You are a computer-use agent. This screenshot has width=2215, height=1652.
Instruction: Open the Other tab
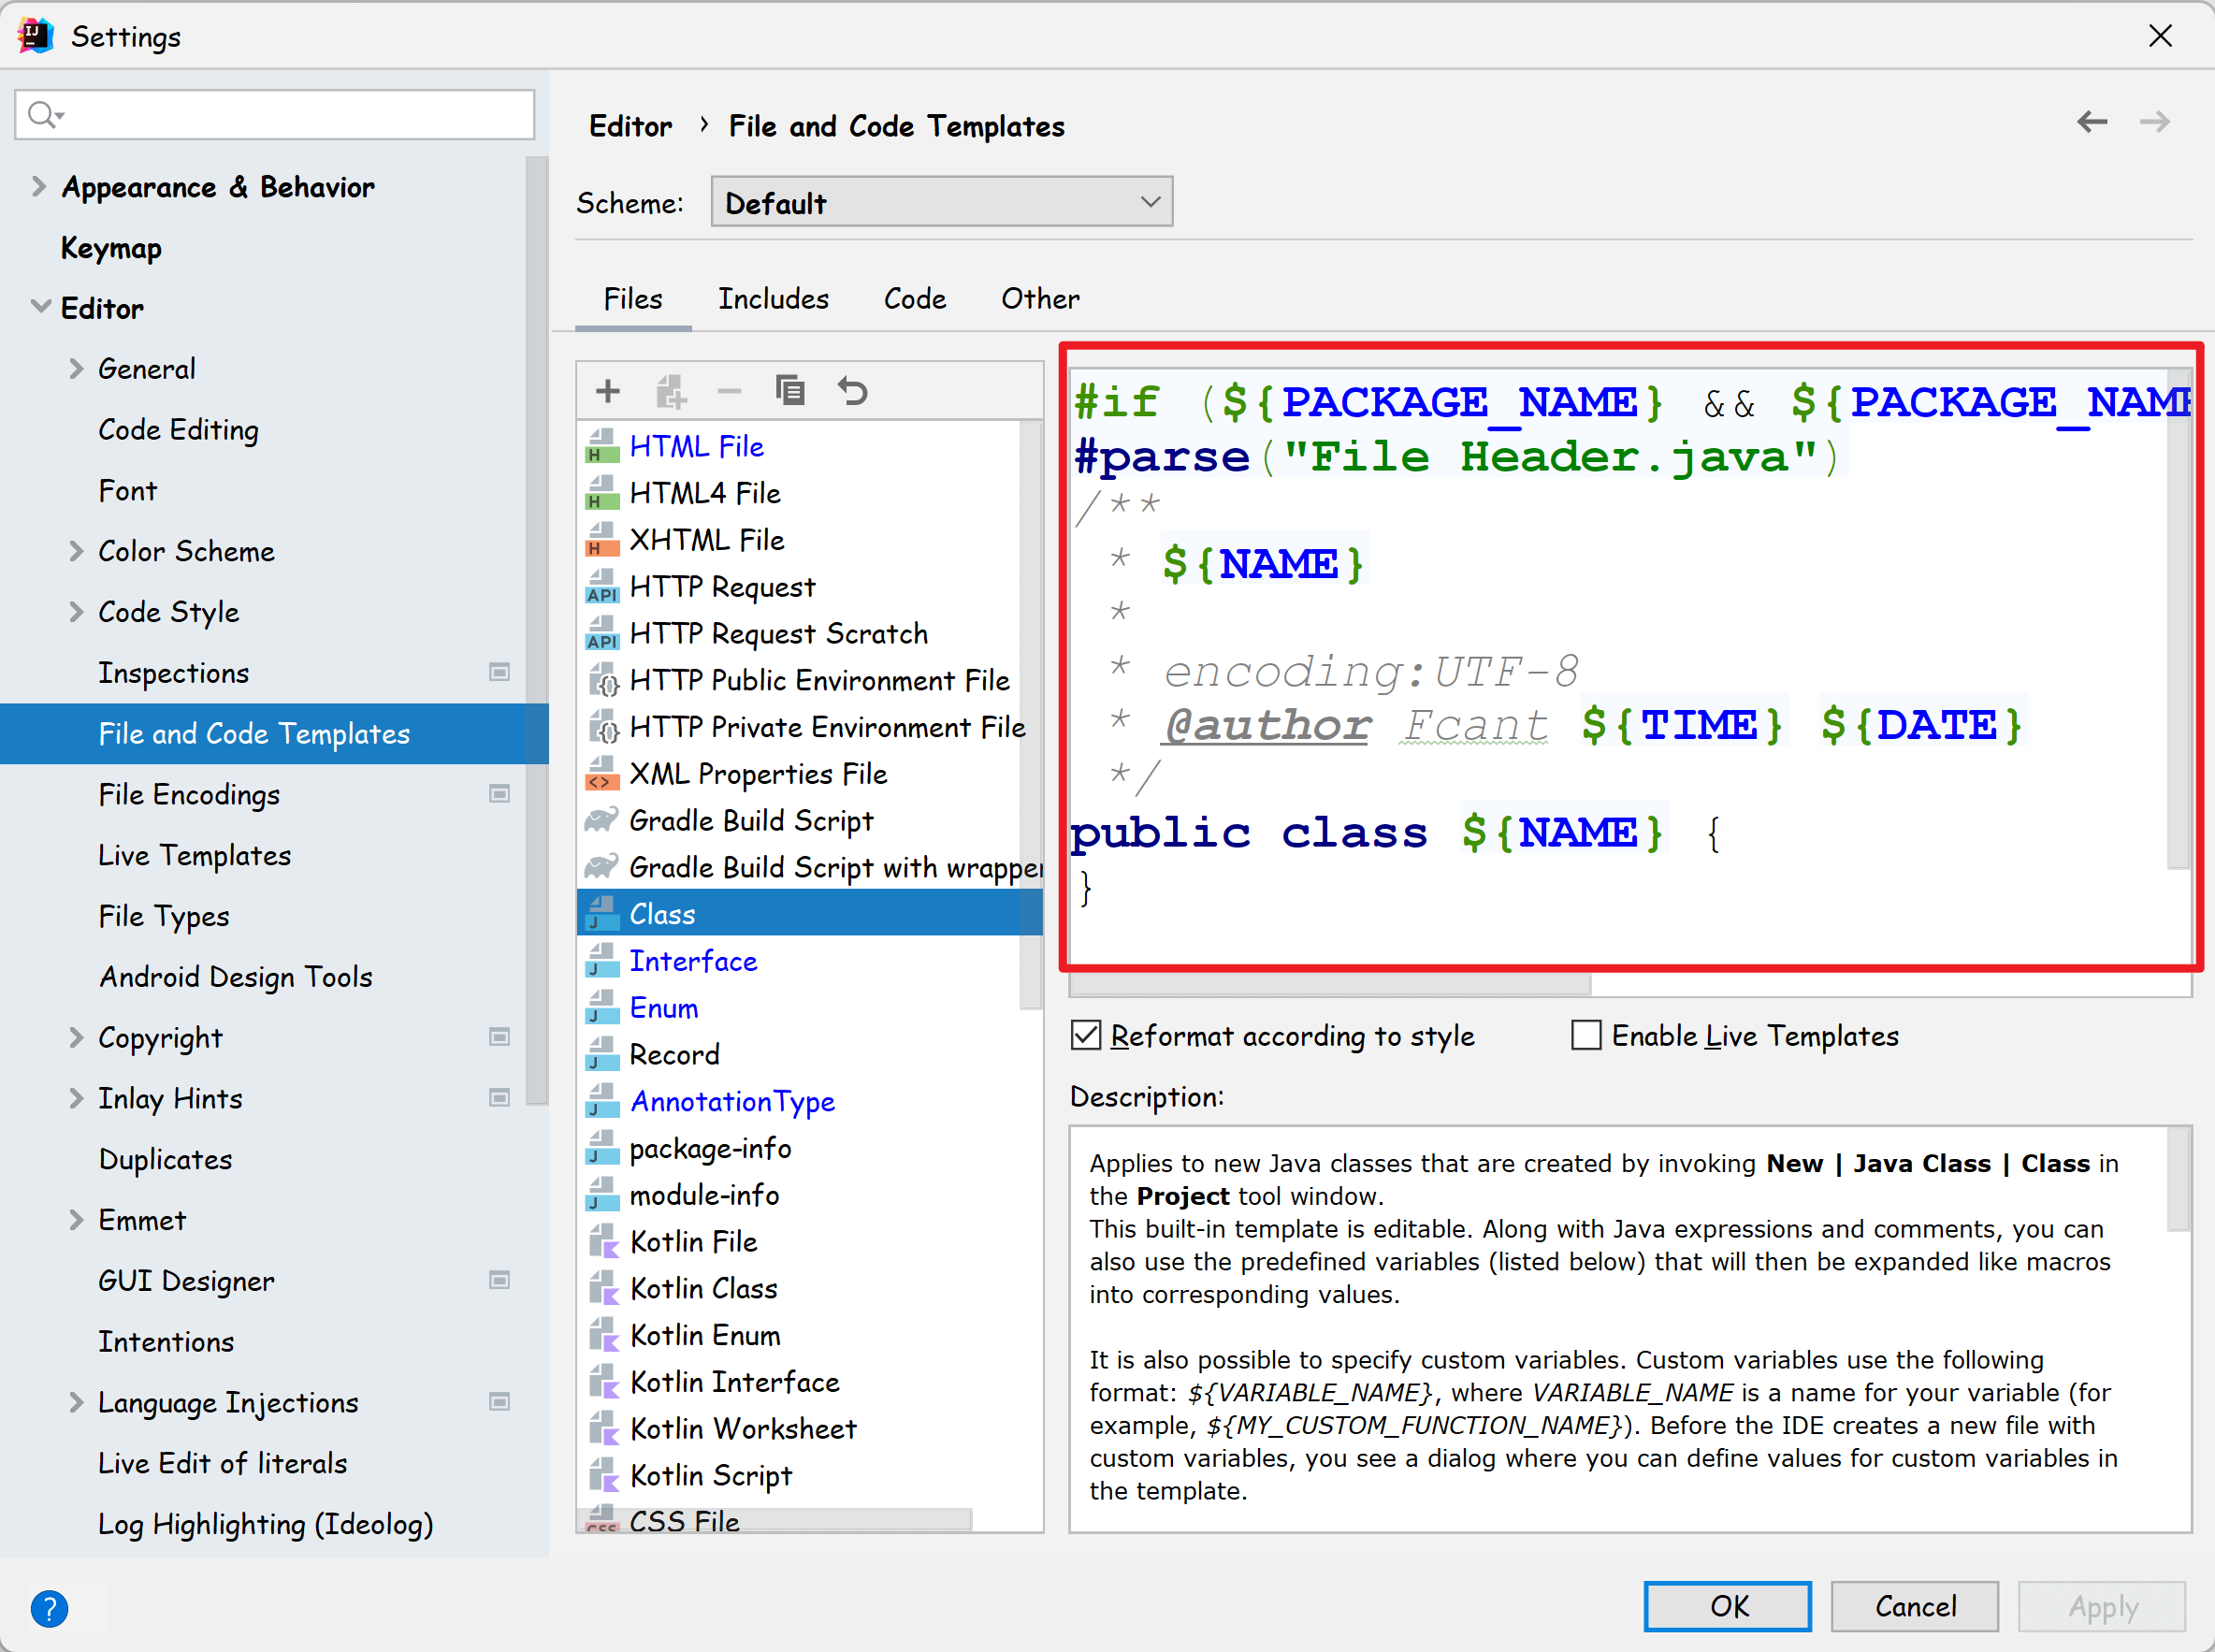(x=1039, y=299)
